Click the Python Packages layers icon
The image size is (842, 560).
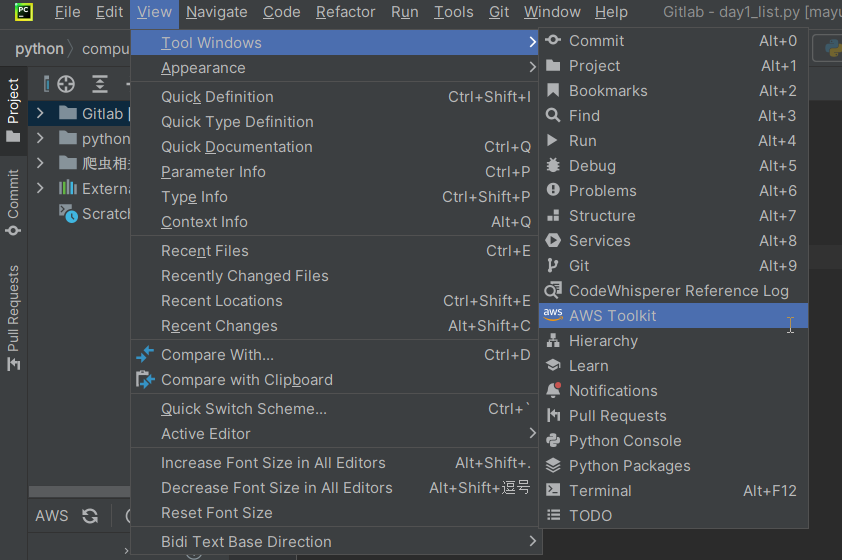point(553,466)
